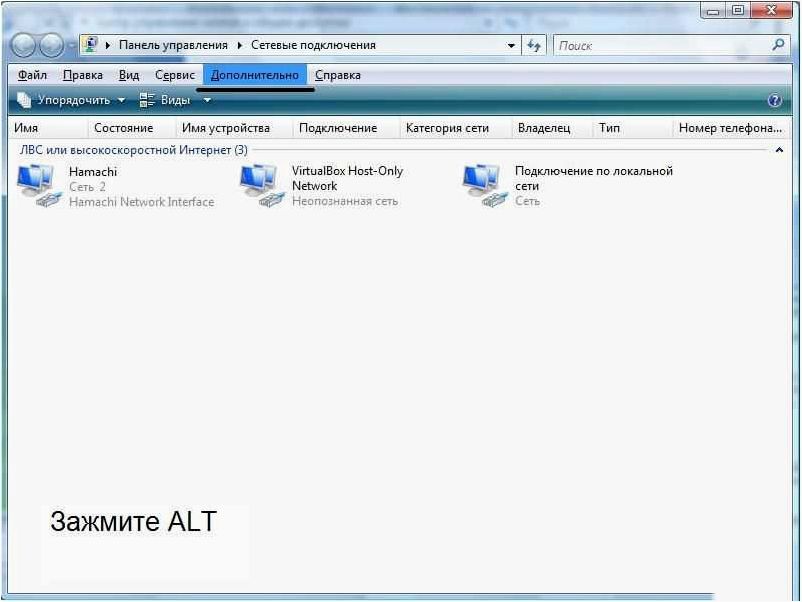The image size is (802, 602).
Task: Sort by the Имя column header
Action: [49, 128]
